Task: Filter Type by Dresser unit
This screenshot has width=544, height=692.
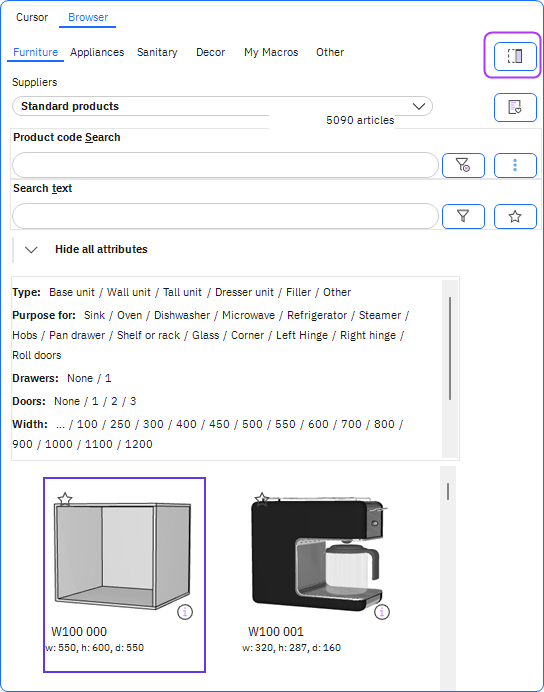Action: click(x=244, y=292)
